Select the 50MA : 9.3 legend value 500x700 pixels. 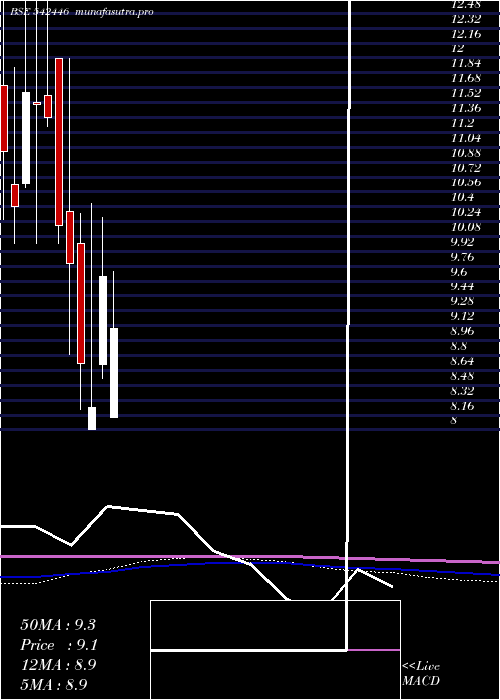pos(58,625)
